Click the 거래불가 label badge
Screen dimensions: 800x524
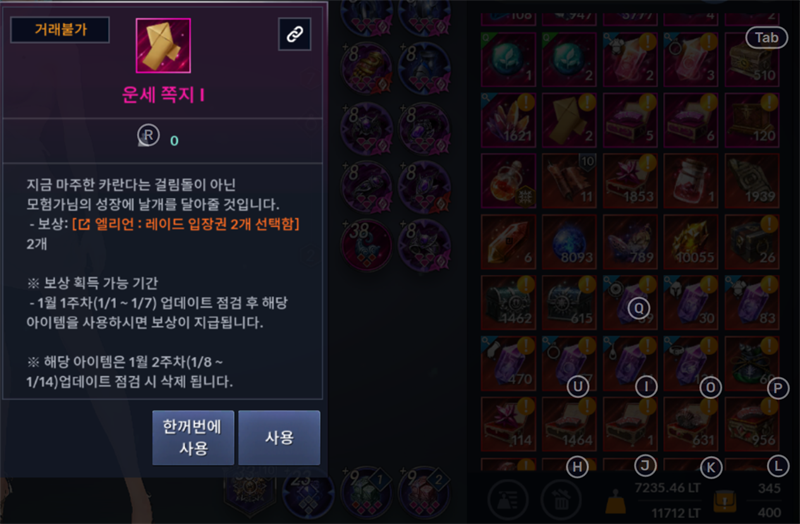click(60, 30)
